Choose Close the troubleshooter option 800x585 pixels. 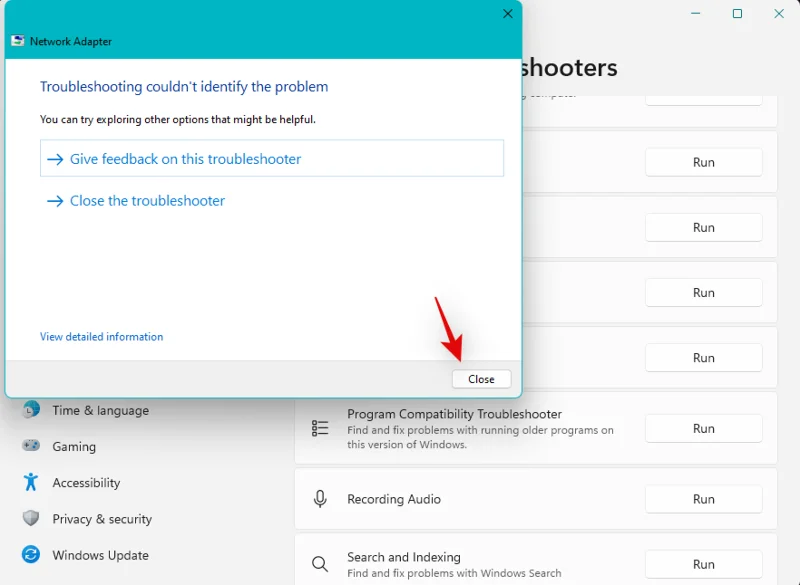pyautogui.click(x=147, y=201)
